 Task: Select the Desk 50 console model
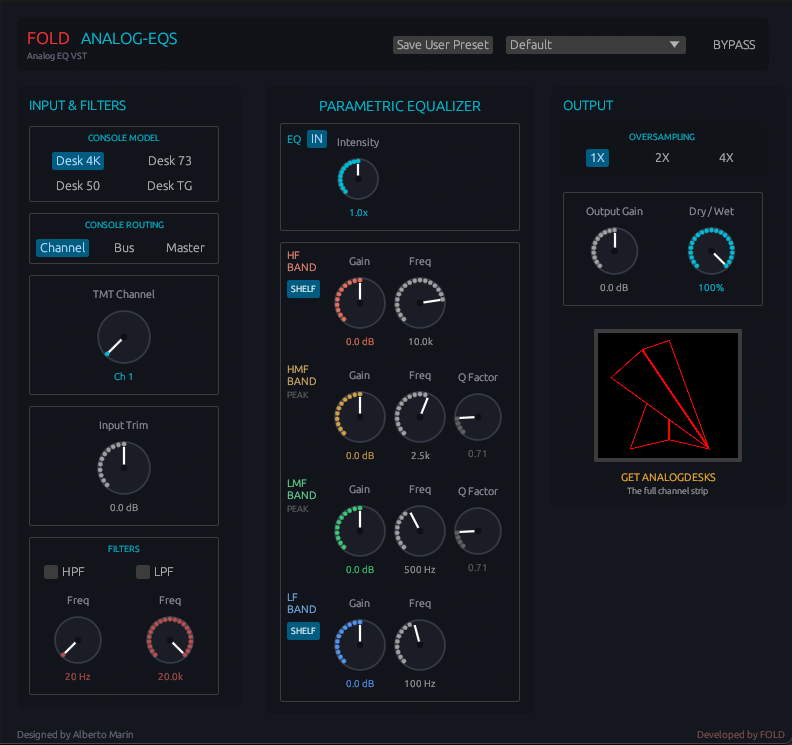(x=78, y=186)
